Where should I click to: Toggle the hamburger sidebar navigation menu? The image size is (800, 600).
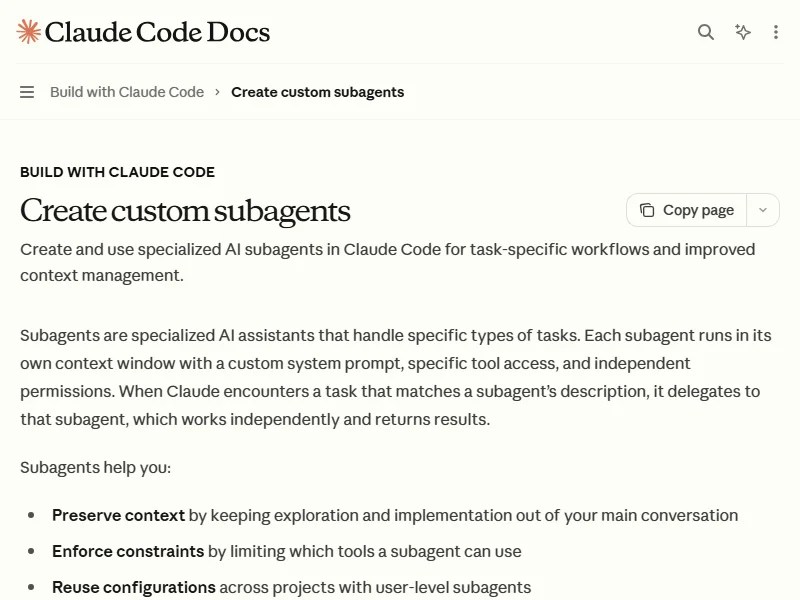pyautogui.click(x=27, y=92)
